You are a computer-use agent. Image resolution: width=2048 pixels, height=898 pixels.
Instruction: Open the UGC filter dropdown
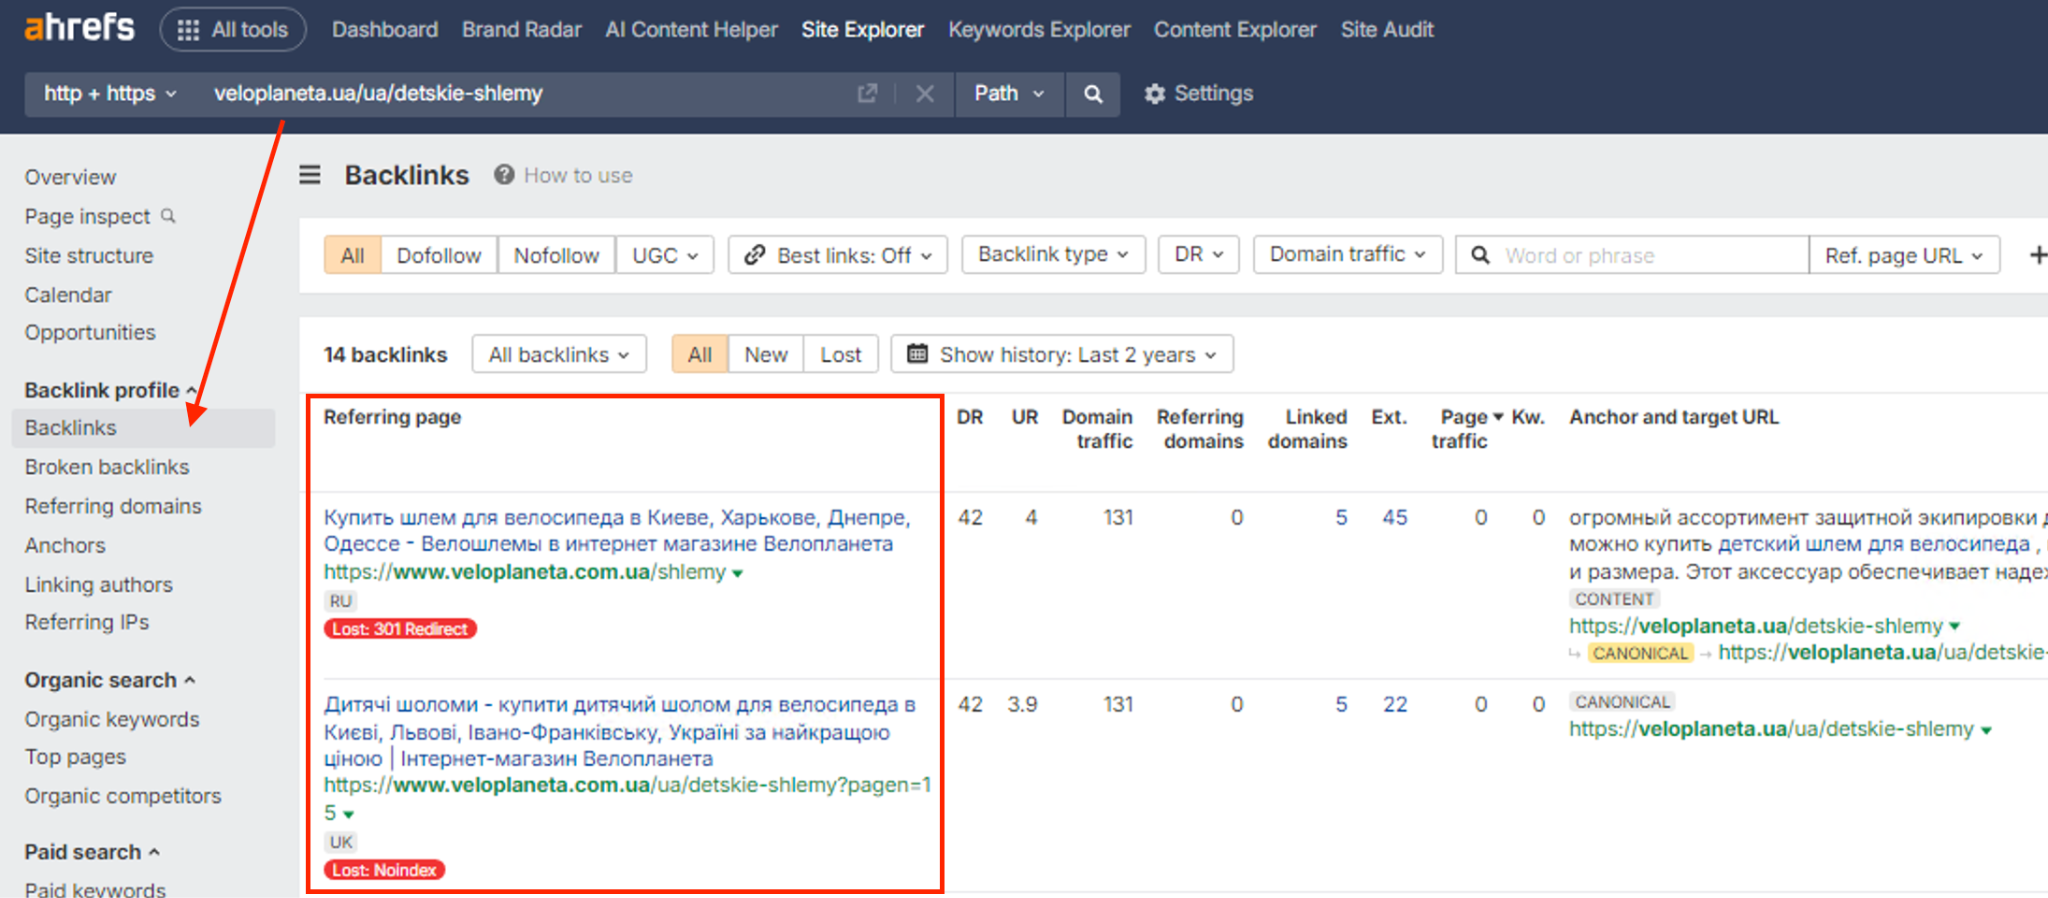coord(665,255)
